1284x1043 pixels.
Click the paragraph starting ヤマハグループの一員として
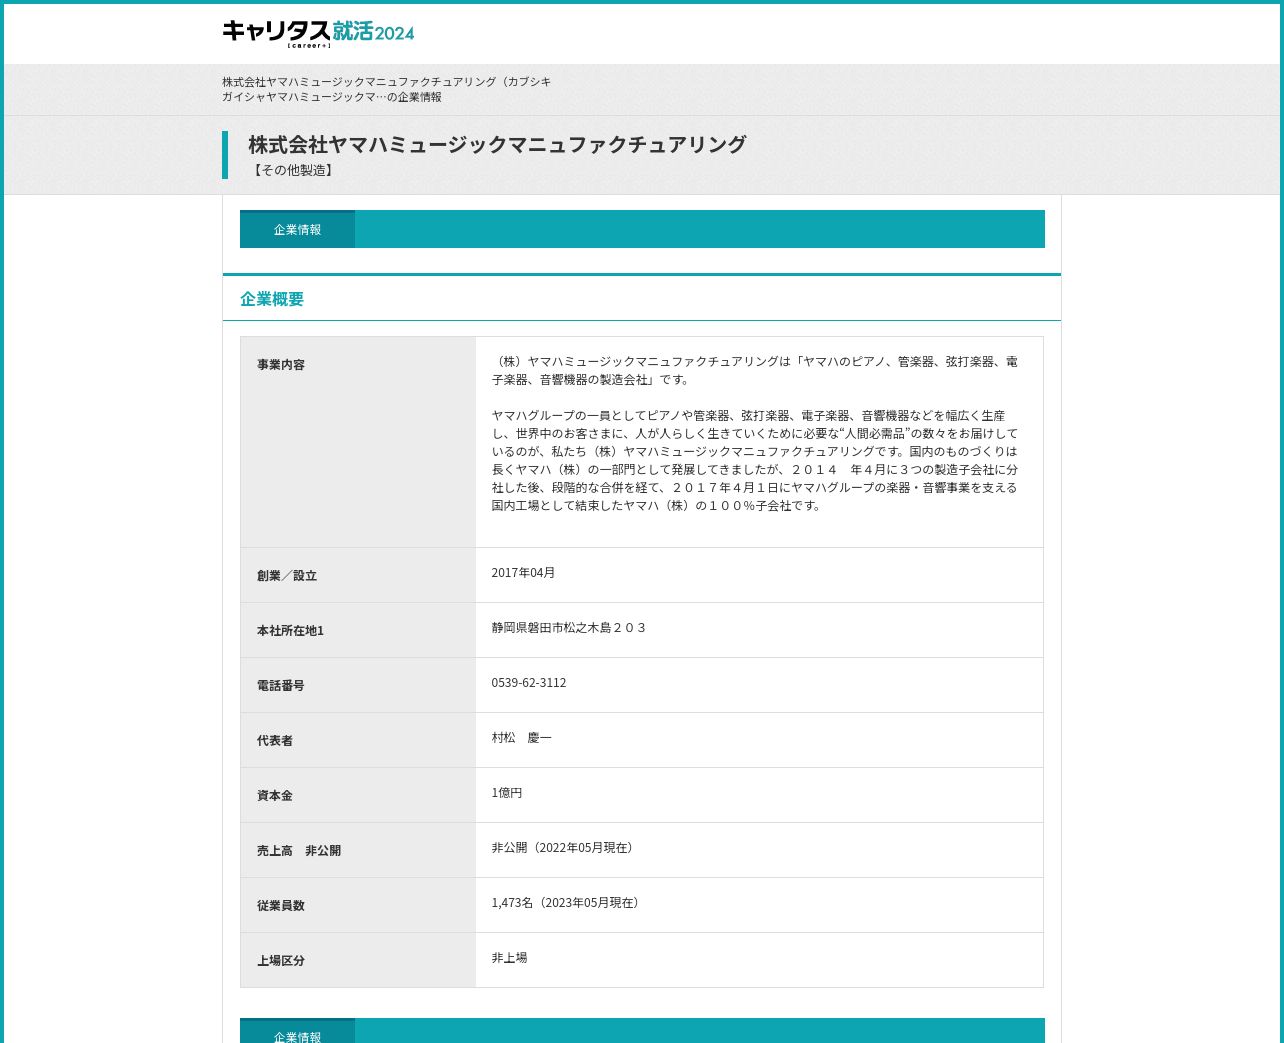coord(755,461)
